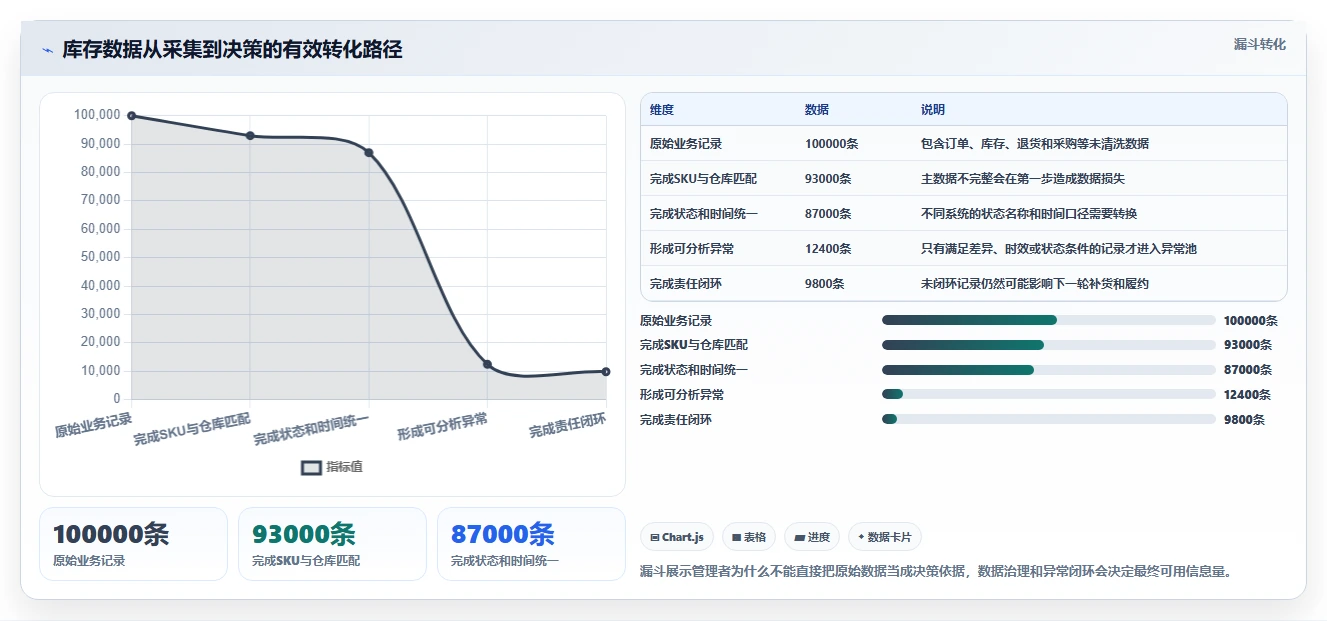Viewport: 1327px width, 621px height.
Task: Click the 形成可分析异常 label beside its progress bar
Action: [x=682, y=395]
